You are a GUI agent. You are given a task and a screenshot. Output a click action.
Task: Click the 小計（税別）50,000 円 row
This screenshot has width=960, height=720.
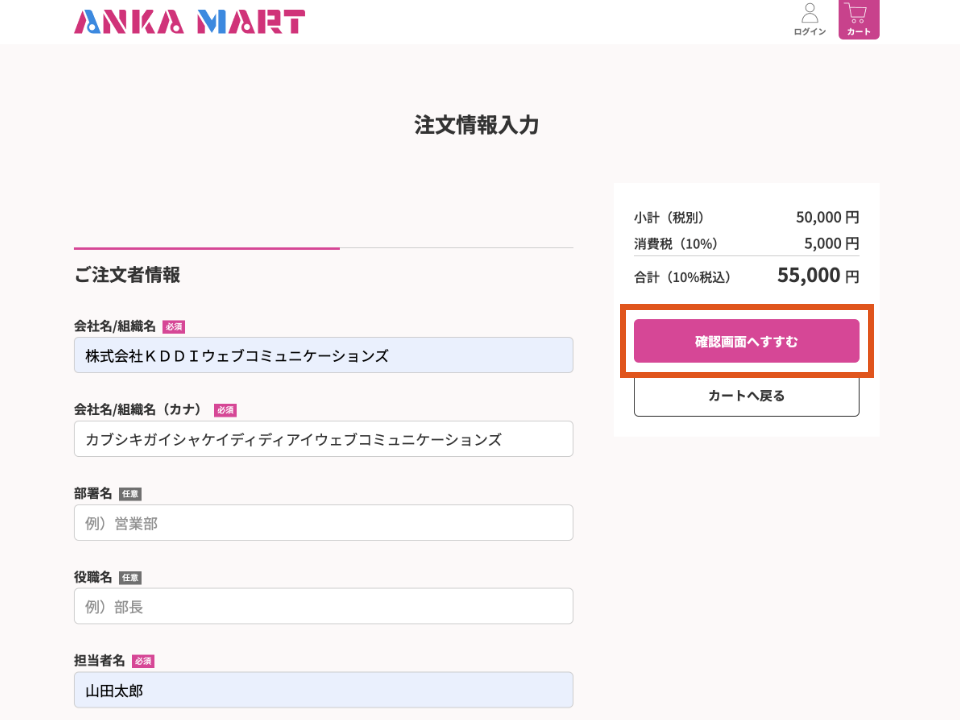(x=746, y=217)
